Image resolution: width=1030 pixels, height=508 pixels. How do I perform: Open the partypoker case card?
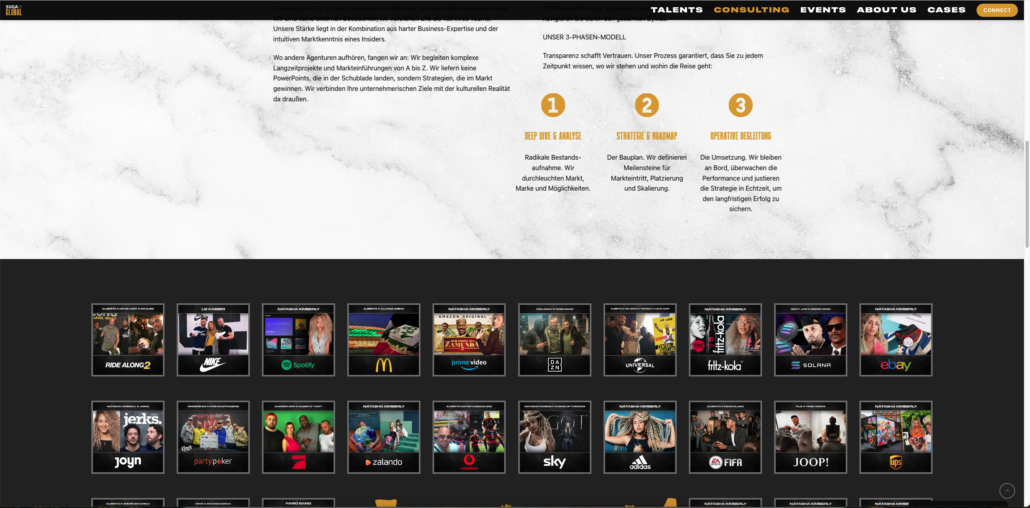(213, 437)
